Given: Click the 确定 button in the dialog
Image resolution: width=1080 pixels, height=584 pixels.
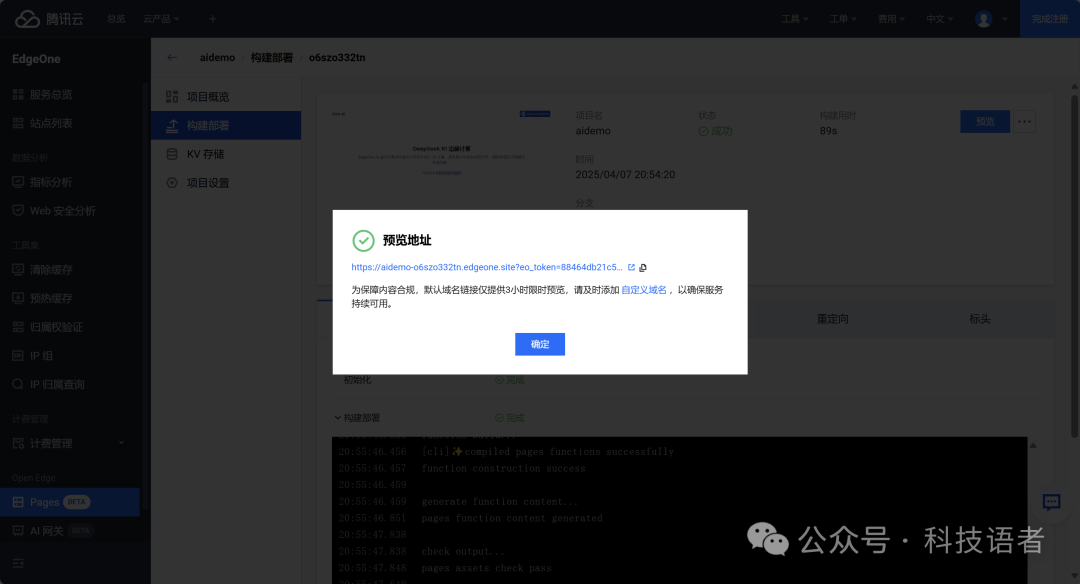Looking at the screenshot, I should click(539, 344).
